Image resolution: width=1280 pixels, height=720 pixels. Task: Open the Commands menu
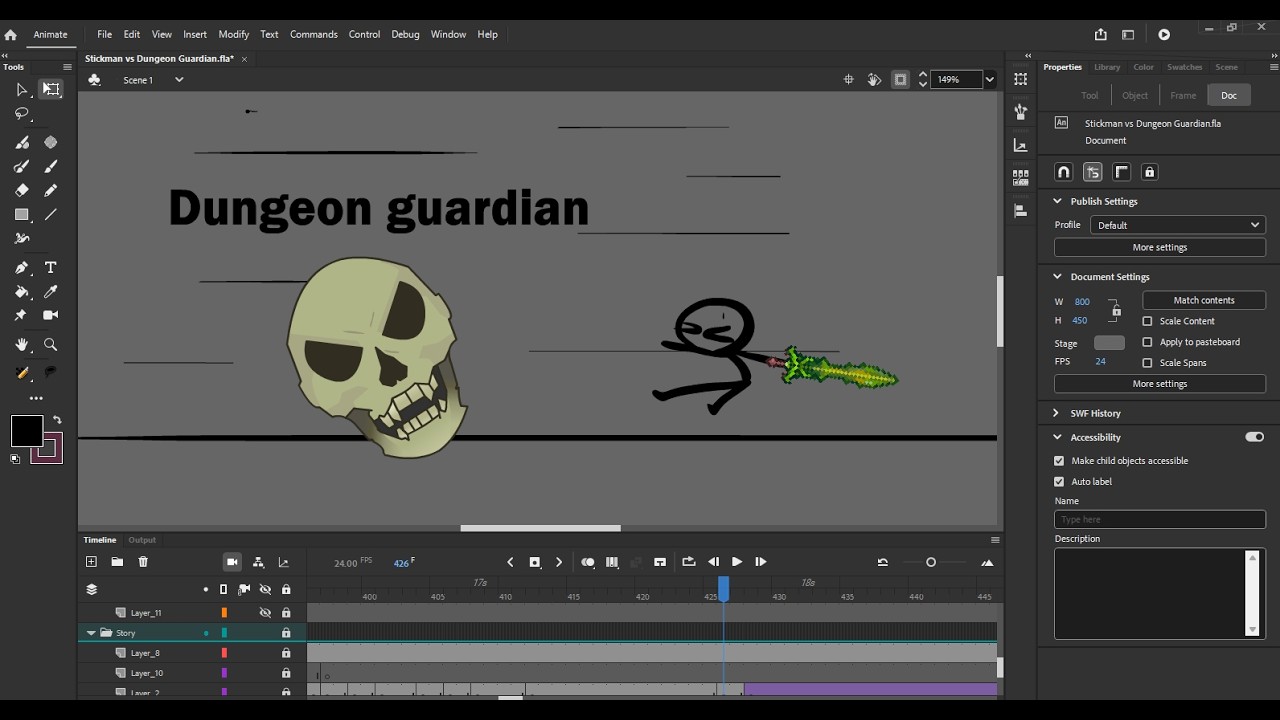click(314, 34)
